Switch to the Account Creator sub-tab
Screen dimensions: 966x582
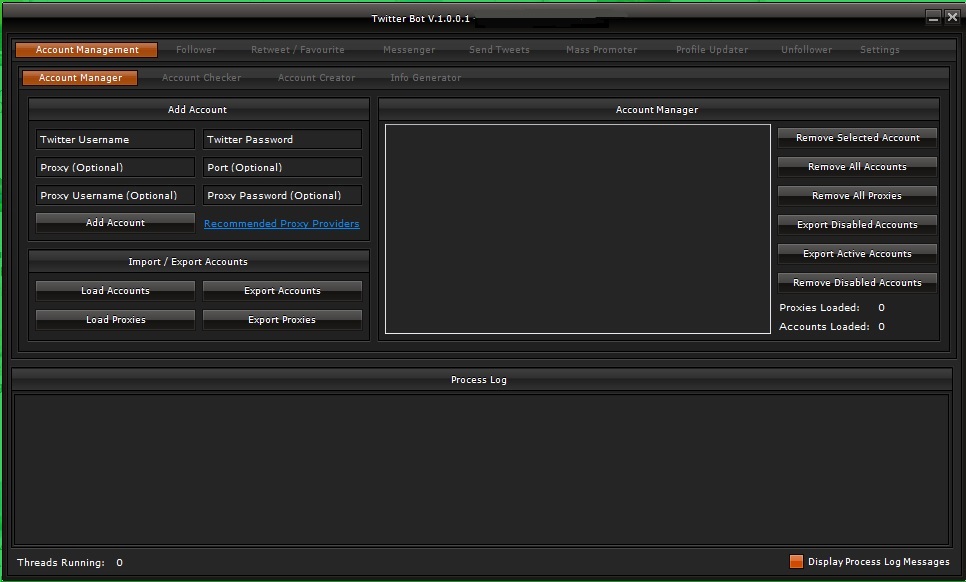point(316,78)
